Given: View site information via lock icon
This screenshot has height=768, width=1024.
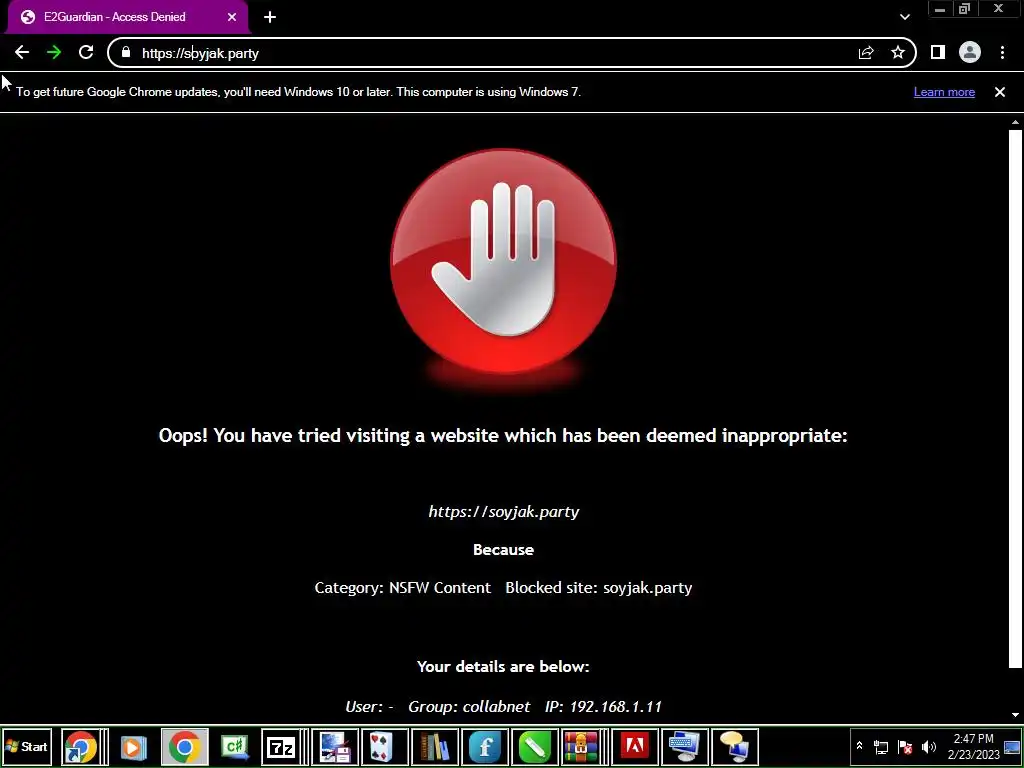Looking at the screenshot, I should coord(126,53).
